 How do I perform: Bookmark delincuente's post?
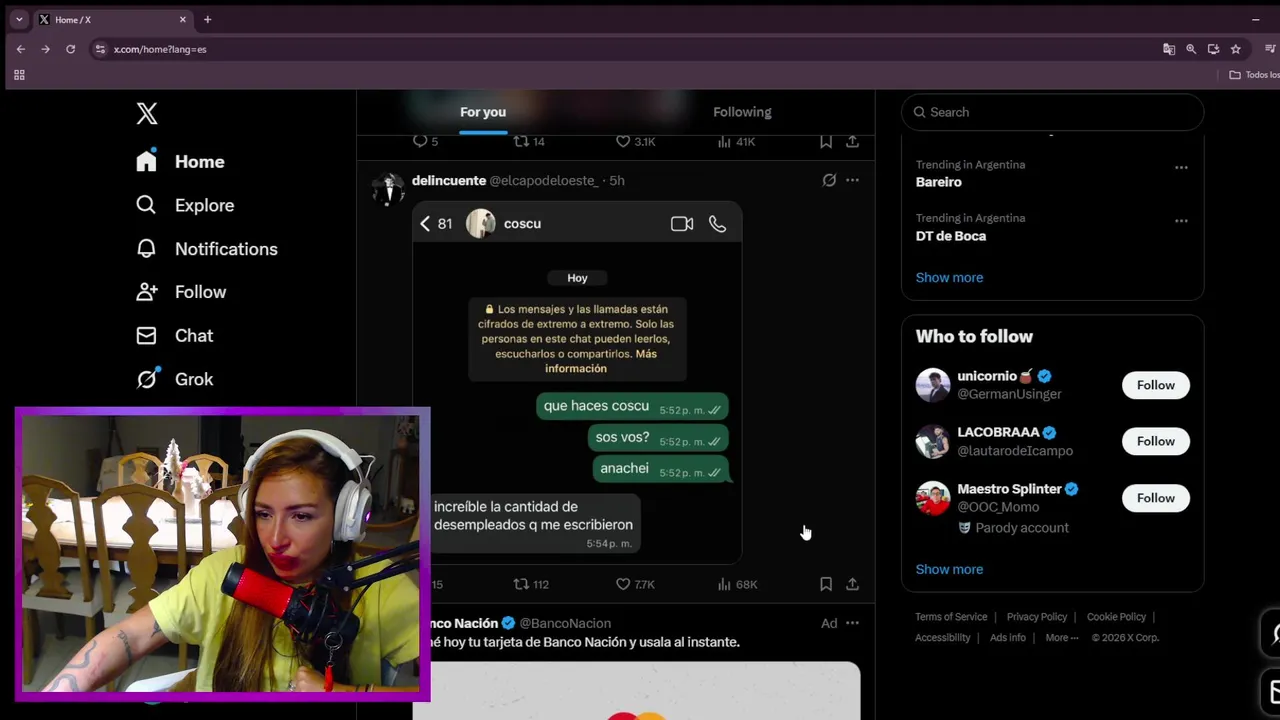pos(826,584)
